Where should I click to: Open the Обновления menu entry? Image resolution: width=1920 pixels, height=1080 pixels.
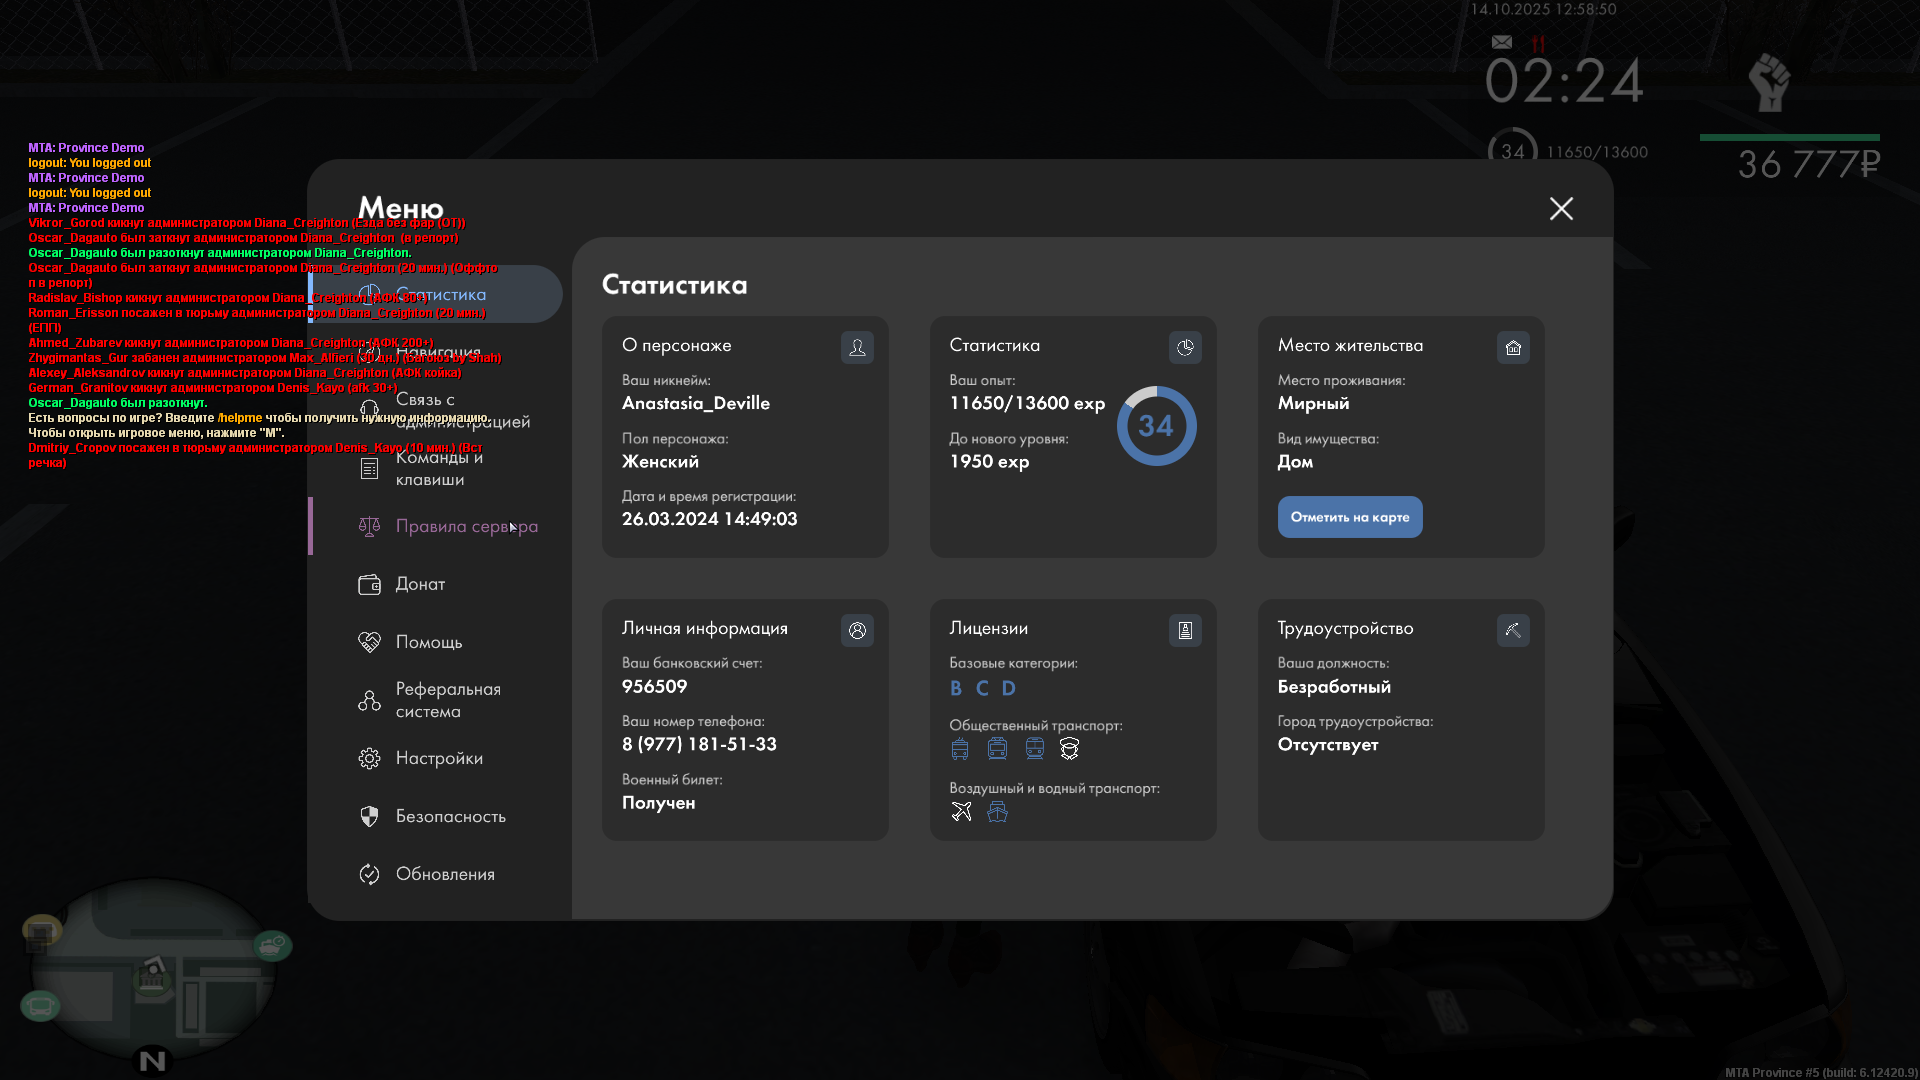(444, 874)
